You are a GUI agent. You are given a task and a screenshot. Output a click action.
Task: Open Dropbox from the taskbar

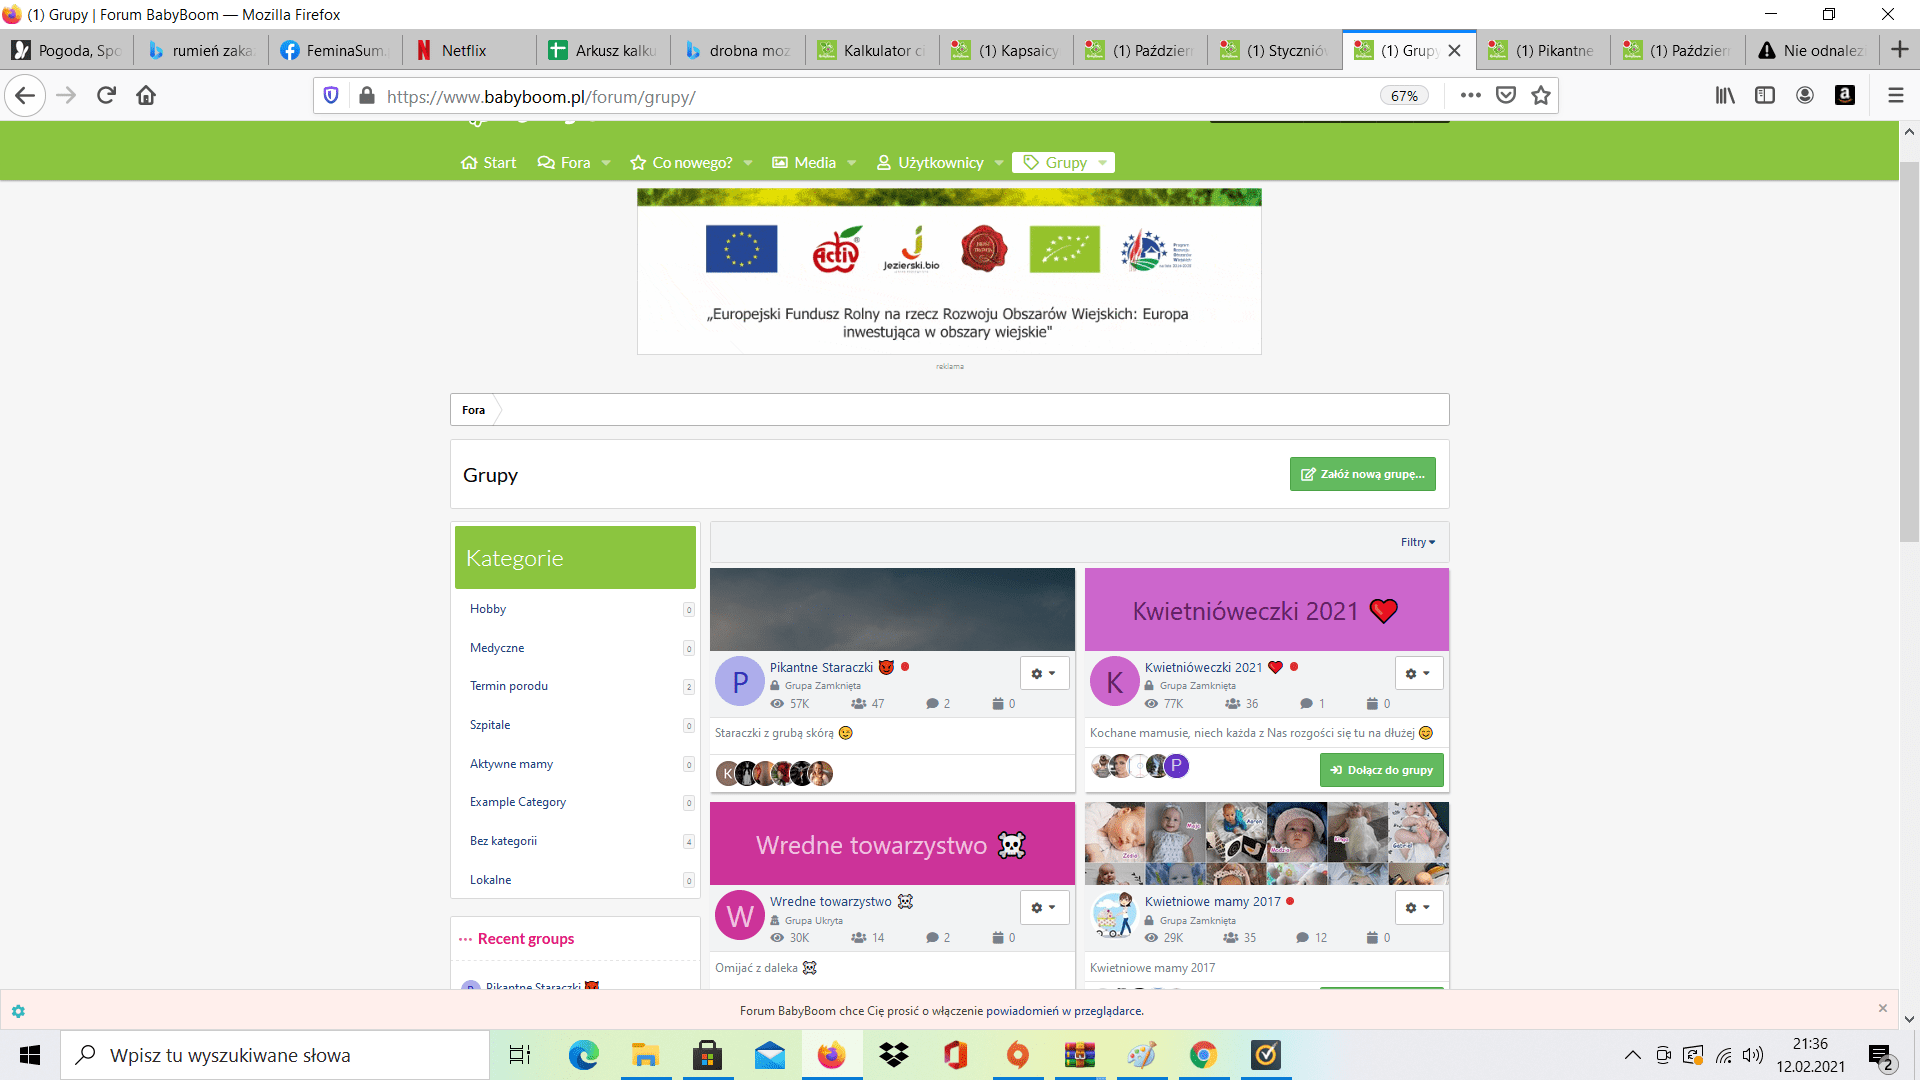coord(894,1055)
